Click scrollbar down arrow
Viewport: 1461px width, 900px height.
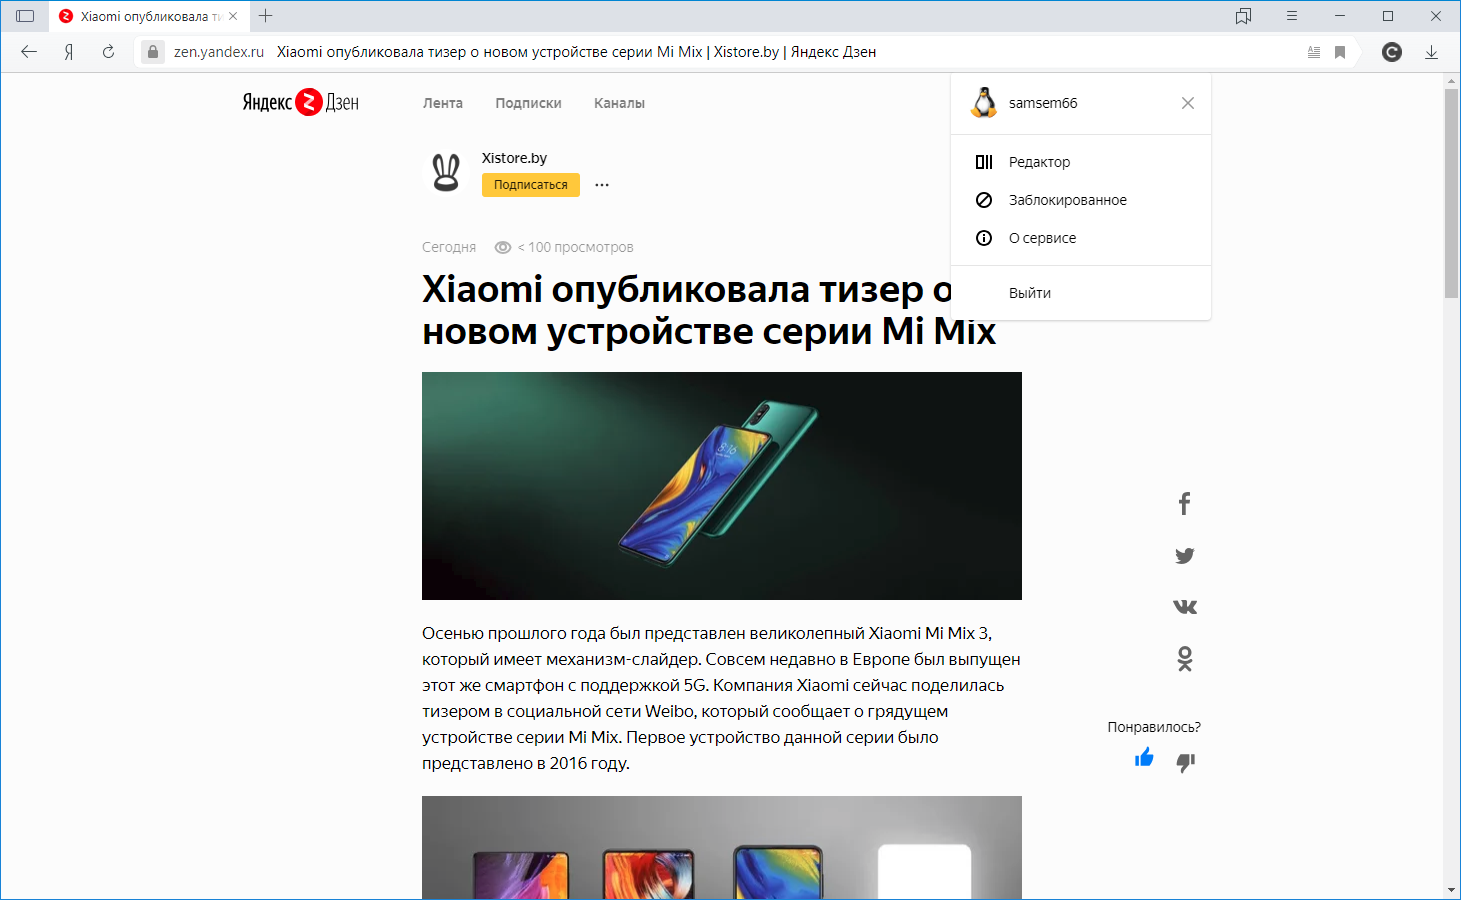[1452, 890]
